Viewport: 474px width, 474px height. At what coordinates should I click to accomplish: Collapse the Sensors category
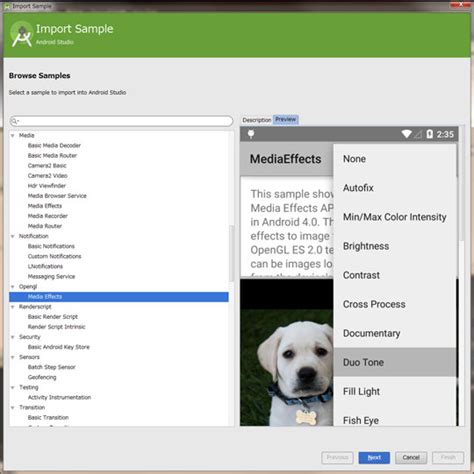click(x=13, y=357)
